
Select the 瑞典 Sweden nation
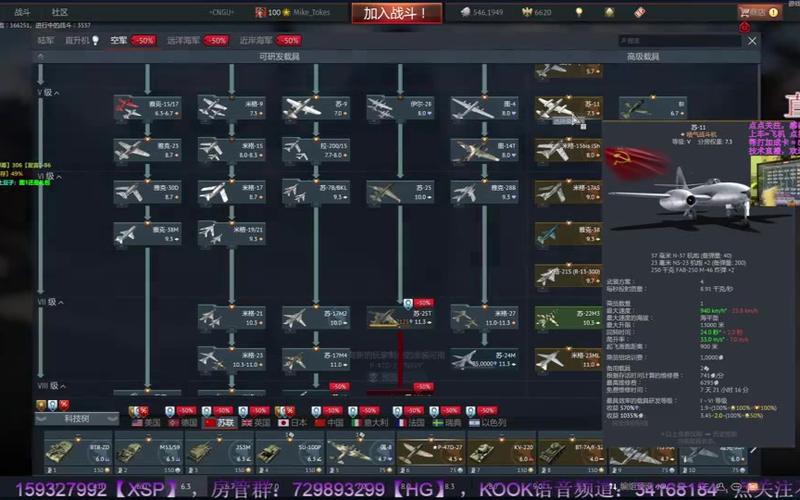pyautogui.click(x=447, y=423)
